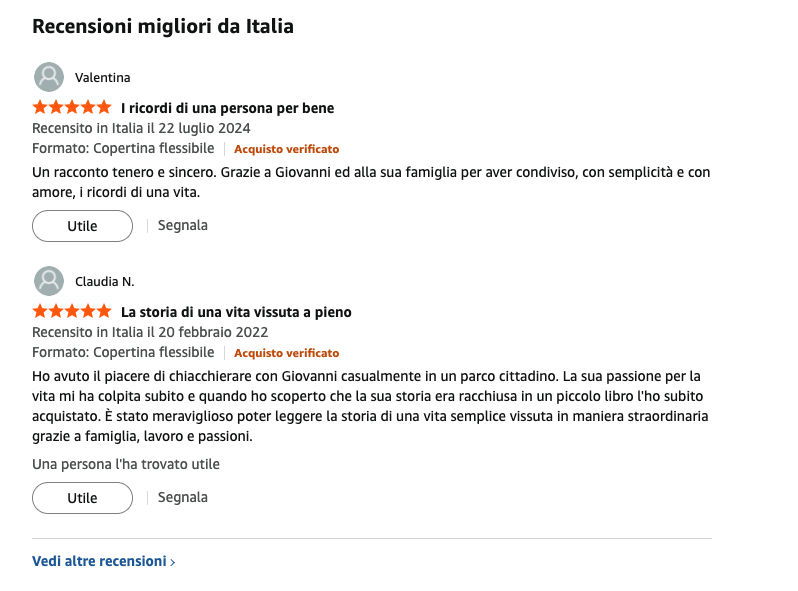Open 'La storia di una vita vissuta a pieno'

236,312
